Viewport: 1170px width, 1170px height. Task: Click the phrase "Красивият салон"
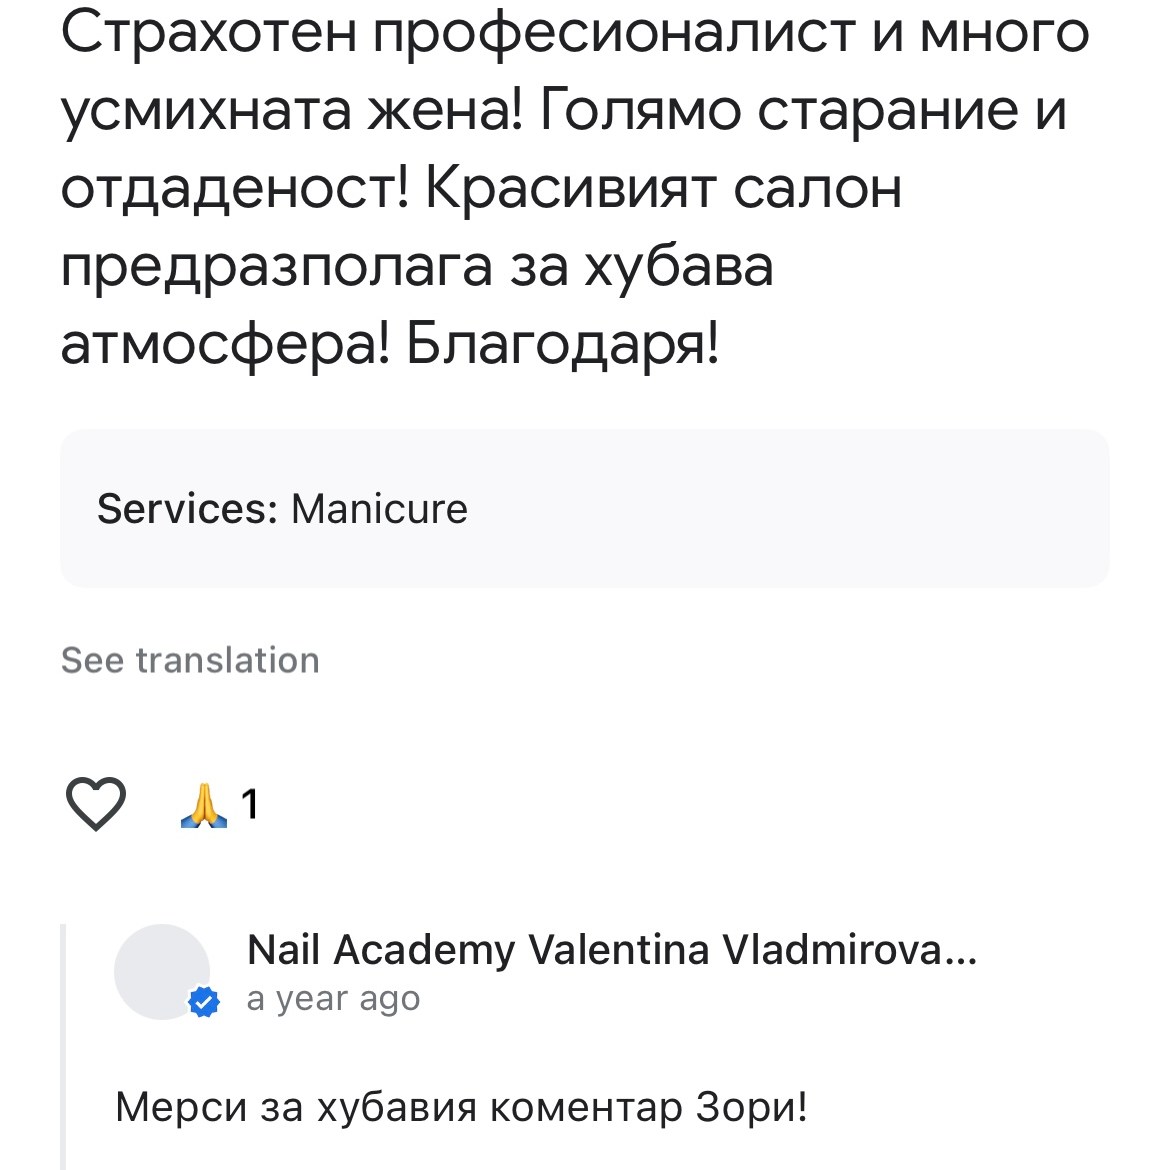pyautogui.click(x=663, y=188)
